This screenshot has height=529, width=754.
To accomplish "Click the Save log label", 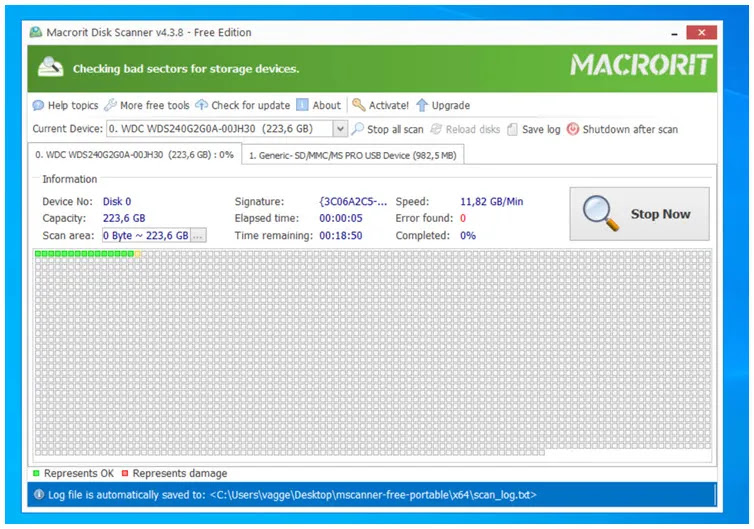I will (541, 129).
